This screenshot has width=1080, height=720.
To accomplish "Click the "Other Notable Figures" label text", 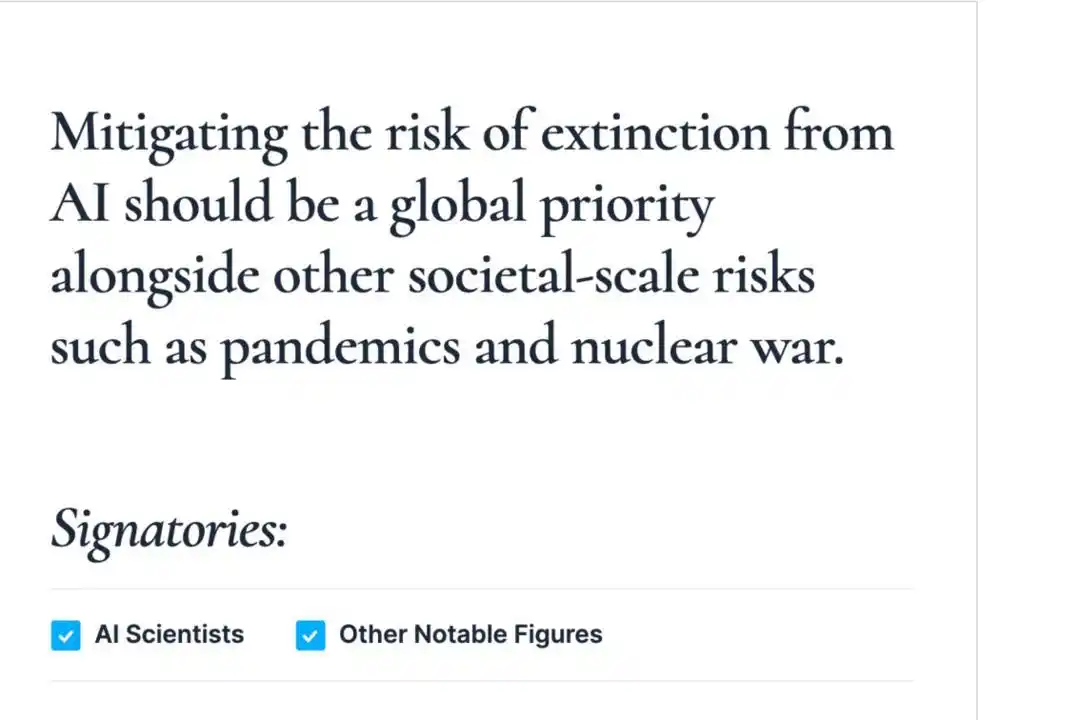I will (x=470, y=634).
